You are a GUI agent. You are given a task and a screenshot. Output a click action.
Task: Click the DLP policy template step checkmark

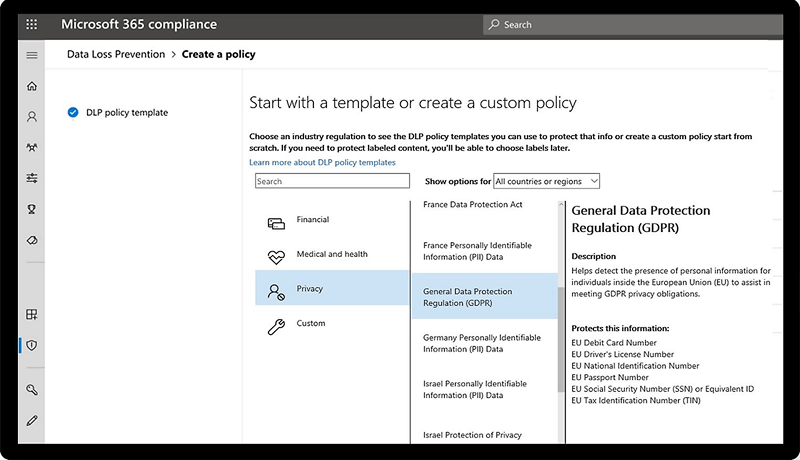pos(73,113)
